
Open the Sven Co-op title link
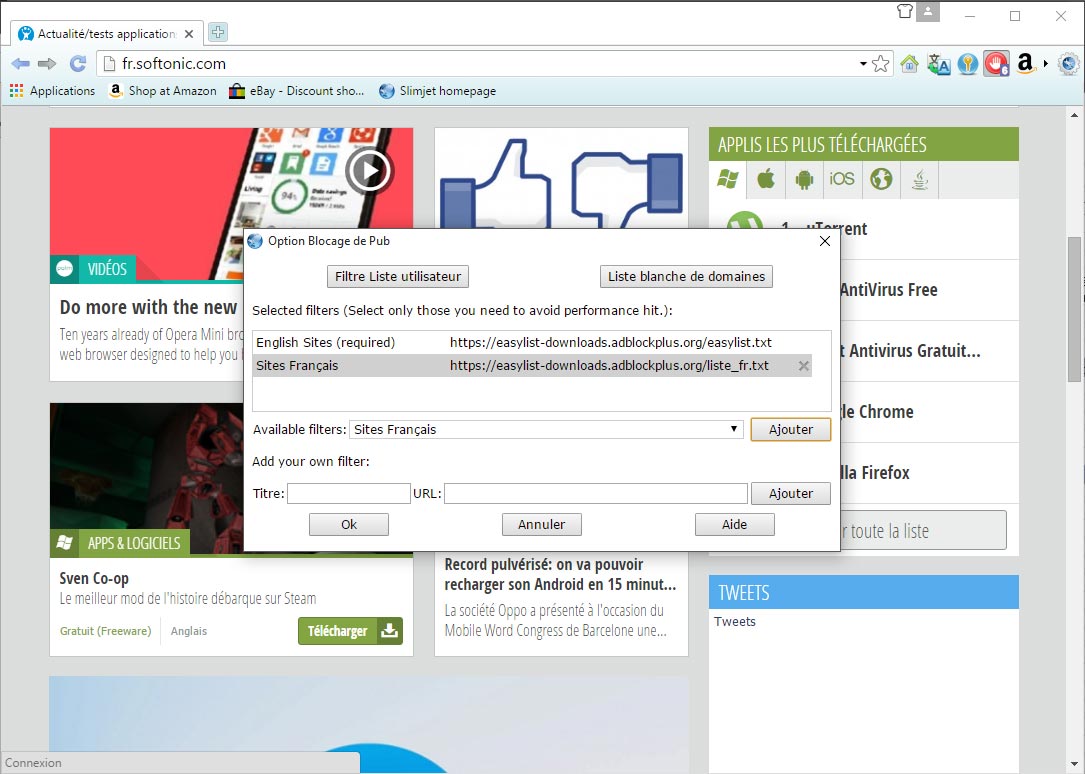coord(94,578)
